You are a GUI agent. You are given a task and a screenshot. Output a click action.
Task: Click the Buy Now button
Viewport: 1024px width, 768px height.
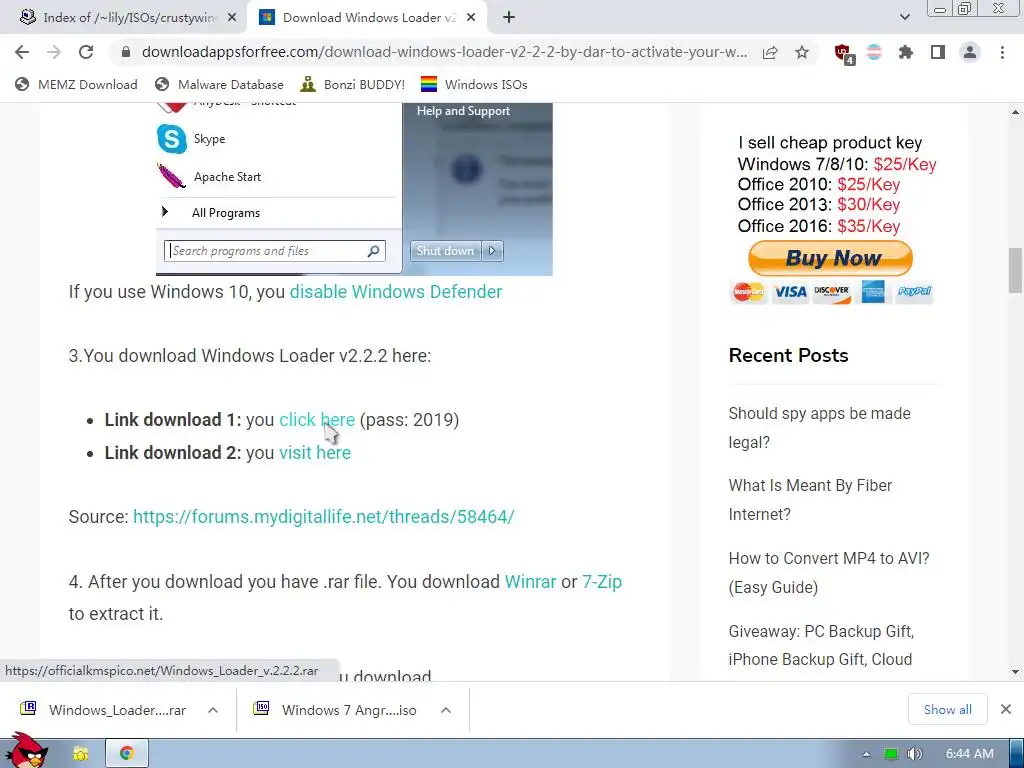(x=830, y=258)
